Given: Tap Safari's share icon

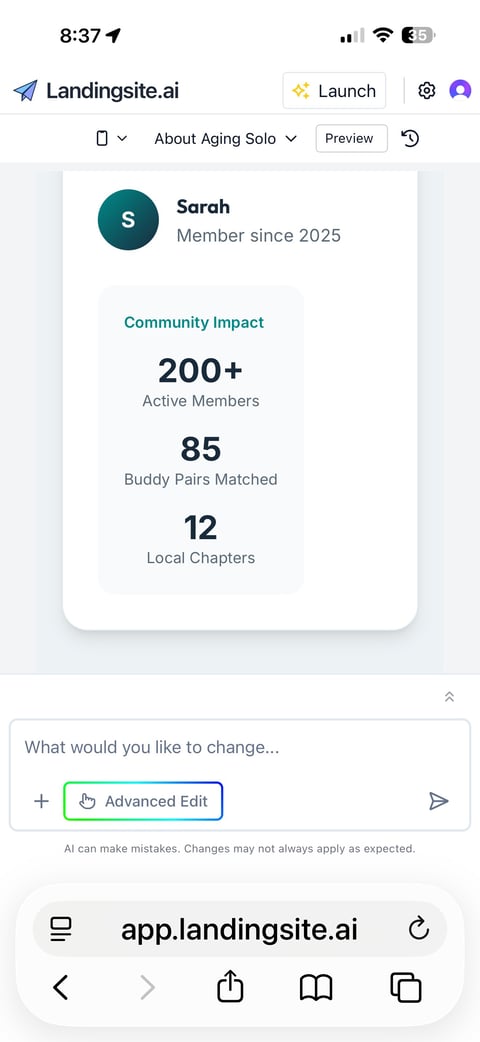Looking at the screenshot, I should coord(230,986).
